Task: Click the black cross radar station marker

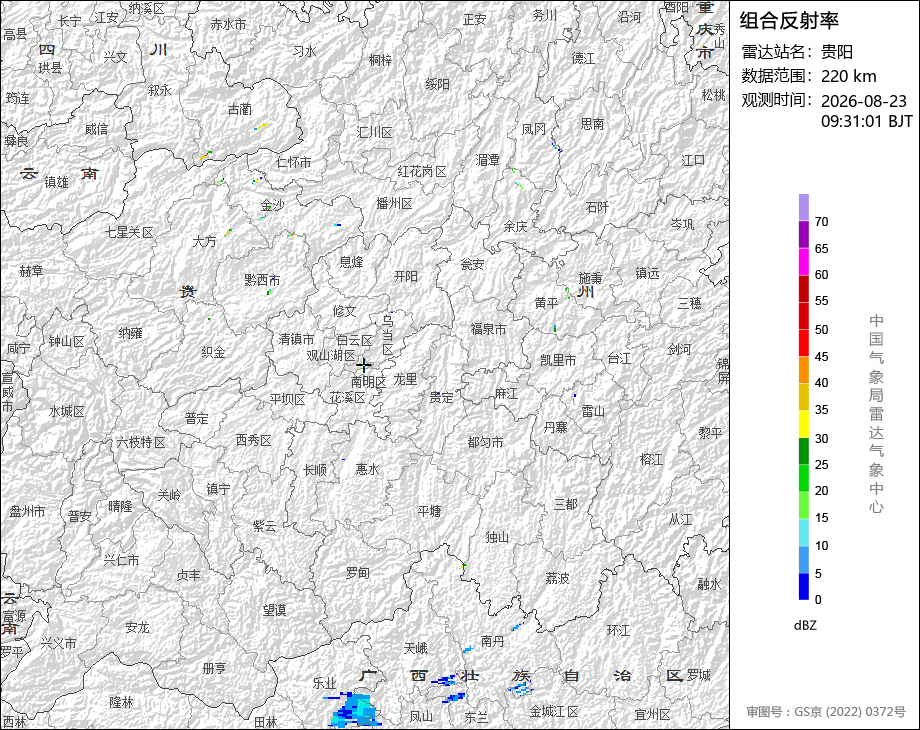Action: tap(363, 365)
